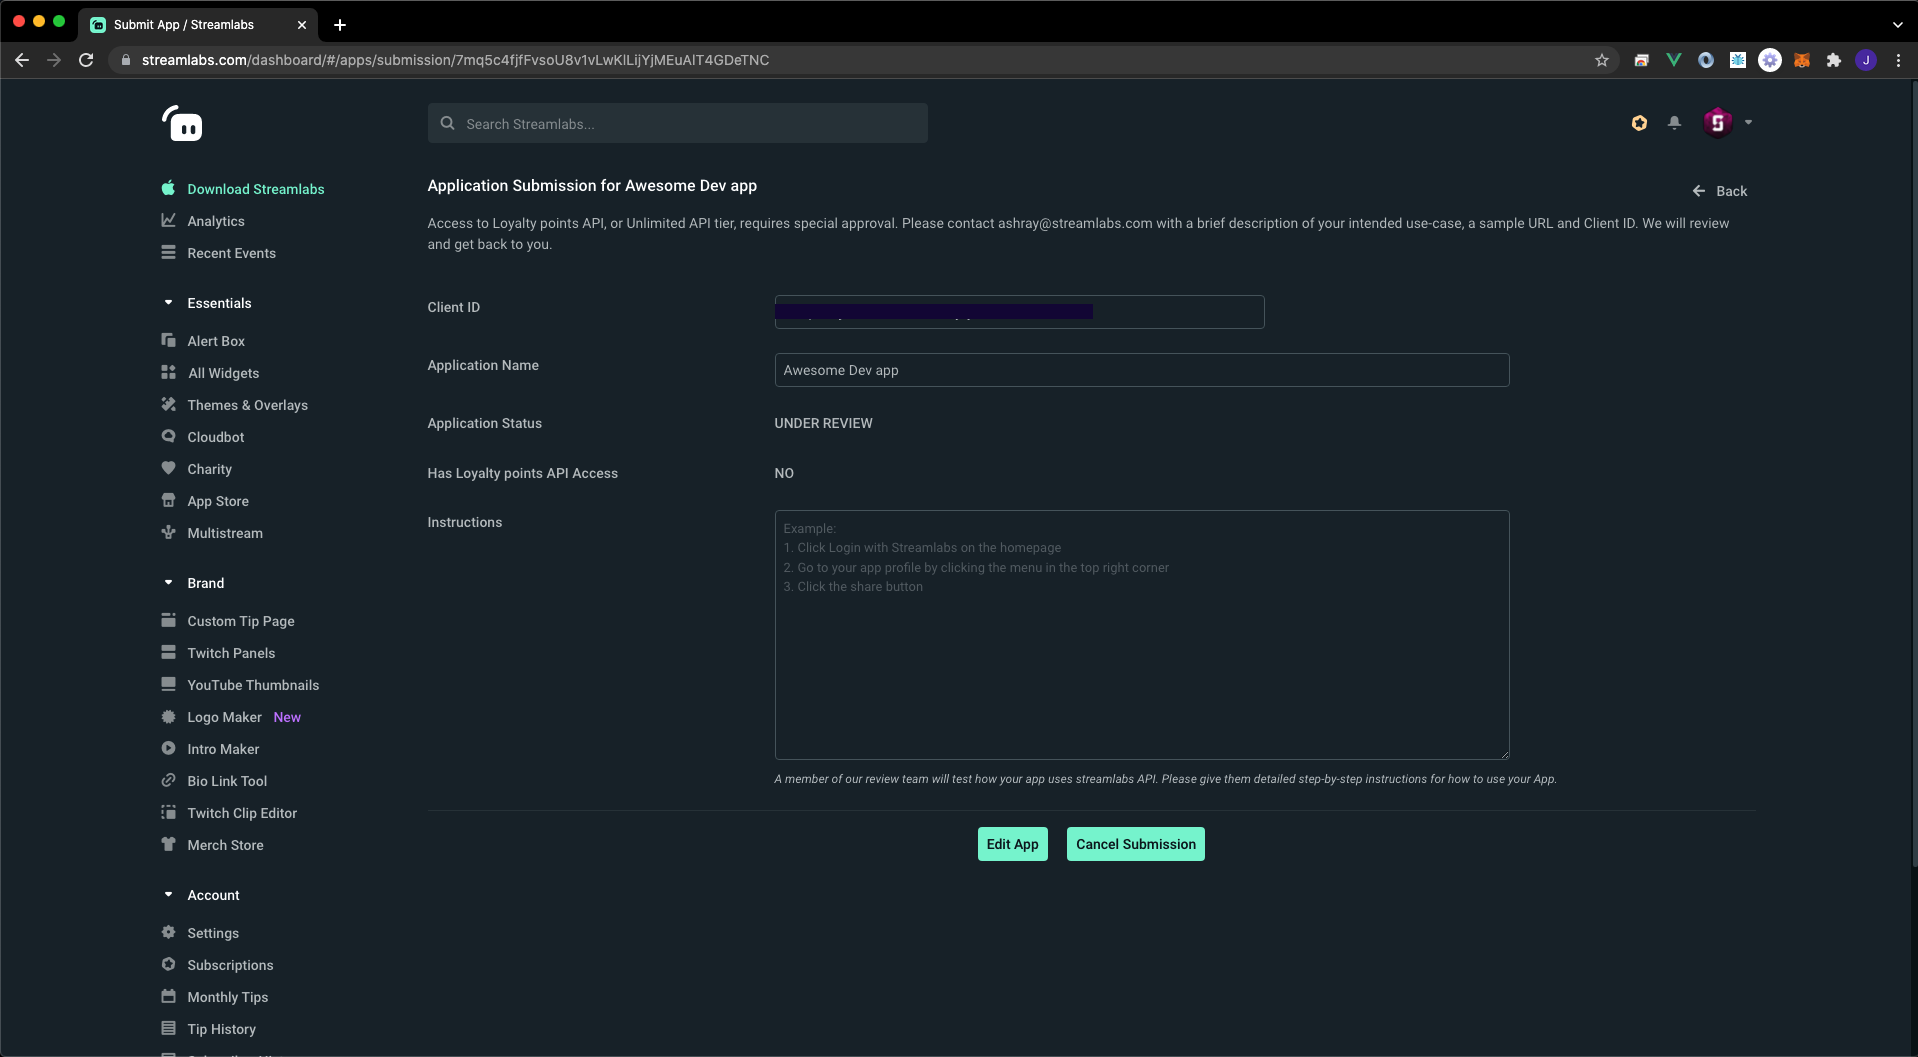Click the Recent Events list icon
This screenshot has width=1918, height=1057.
[168, 252]
